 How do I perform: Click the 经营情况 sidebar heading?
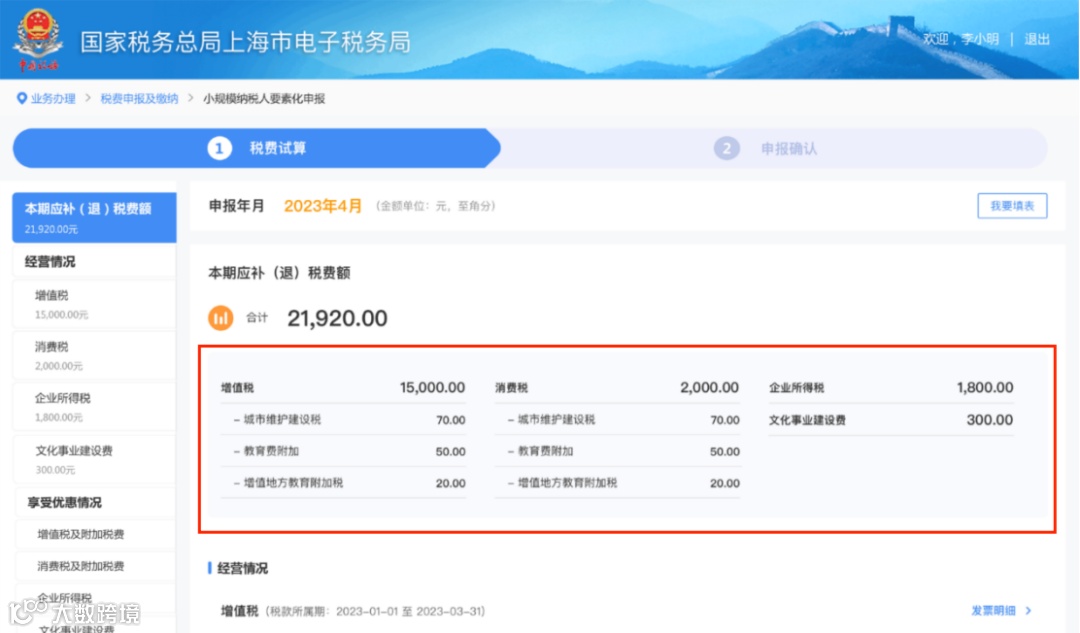coord(50,262)
